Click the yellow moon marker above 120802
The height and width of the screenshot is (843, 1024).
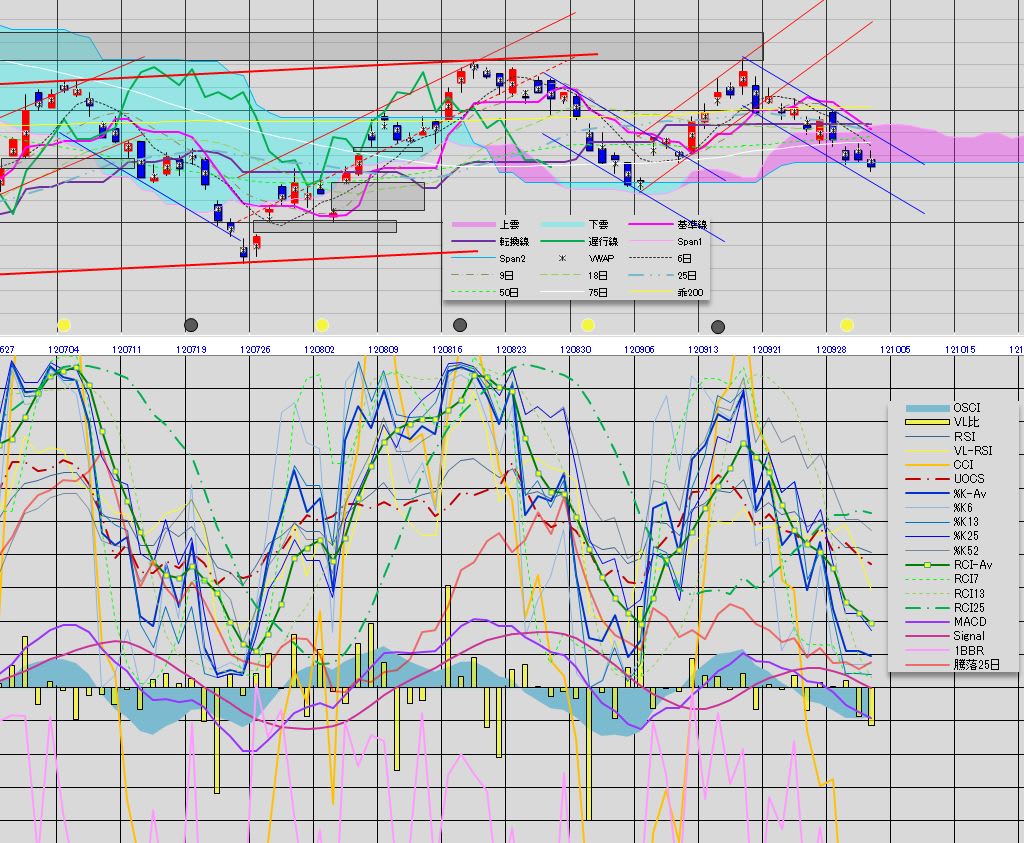click(321, 325)
